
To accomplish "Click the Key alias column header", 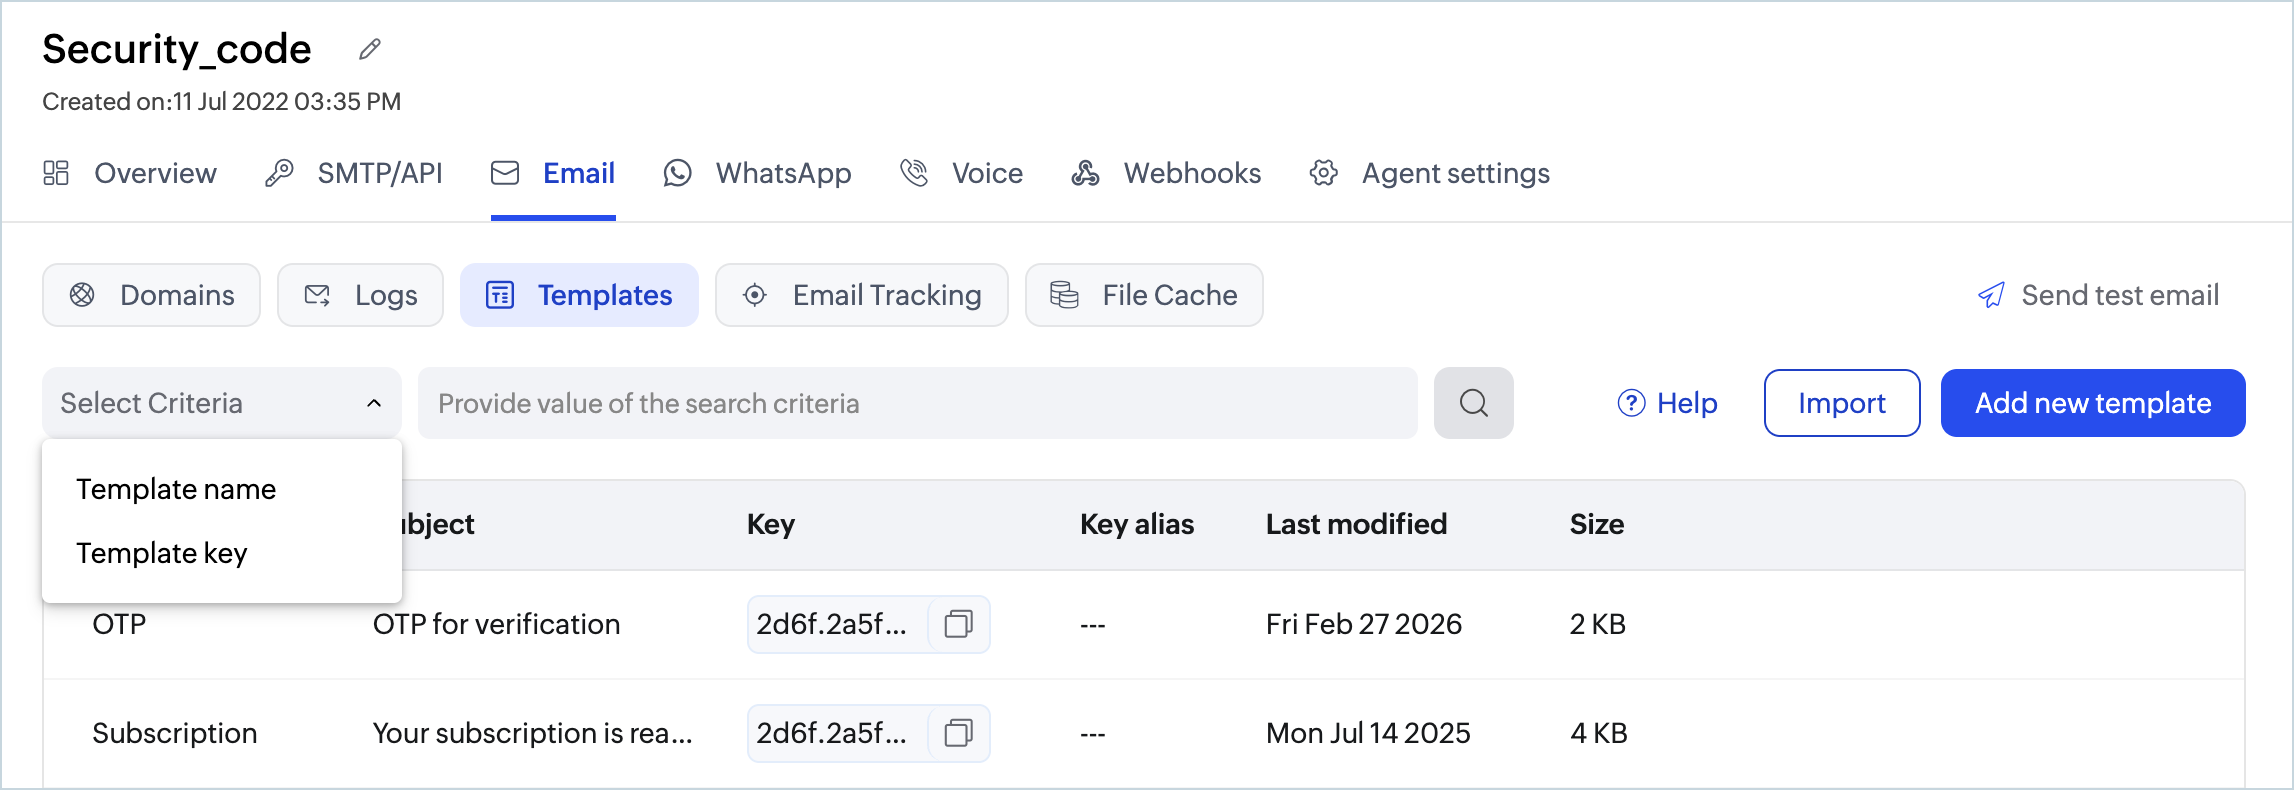I will (x=1137, y=524).
